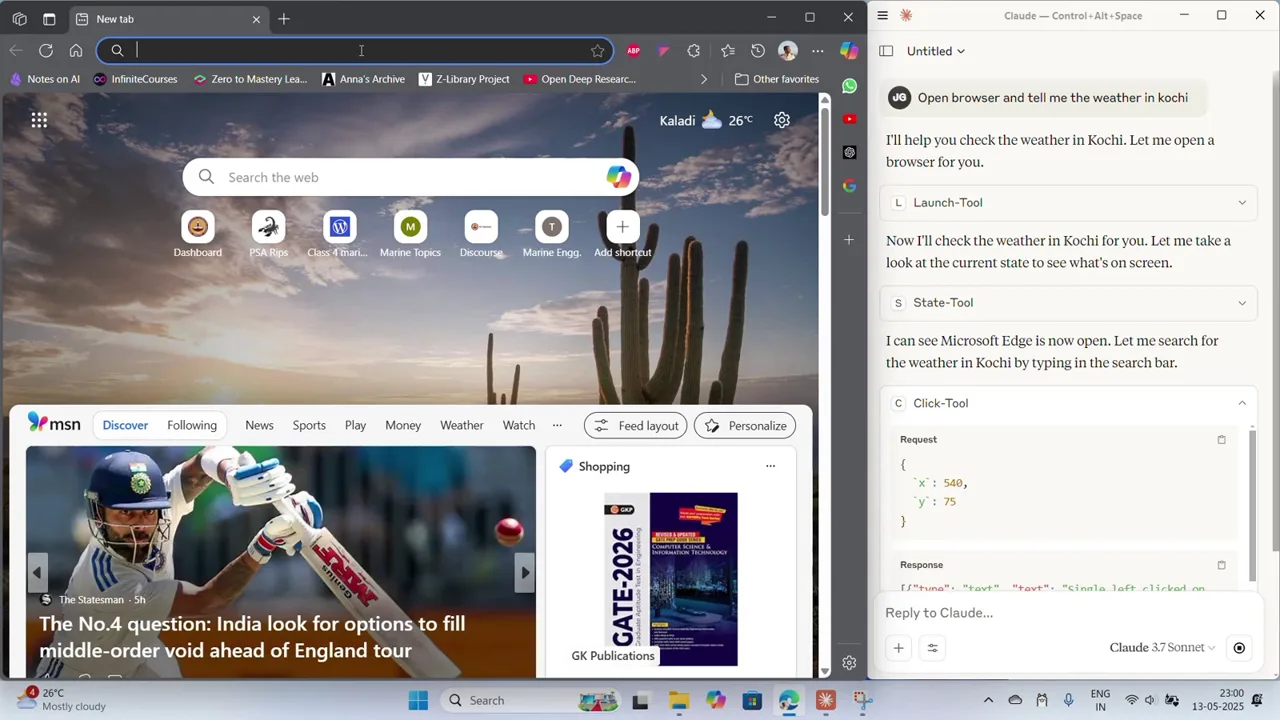
Task: Open Edge tab actions menu icon
Action: click(49, 18)
